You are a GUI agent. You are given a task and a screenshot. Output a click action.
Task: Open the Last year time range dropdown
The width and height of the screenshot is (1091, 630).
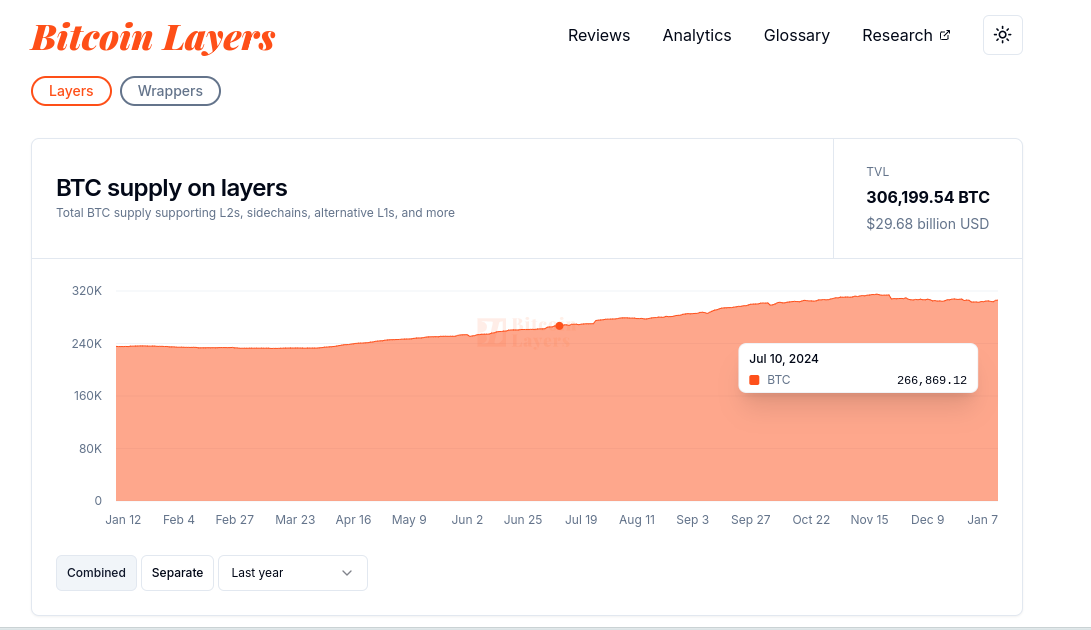tap(292, 572)
